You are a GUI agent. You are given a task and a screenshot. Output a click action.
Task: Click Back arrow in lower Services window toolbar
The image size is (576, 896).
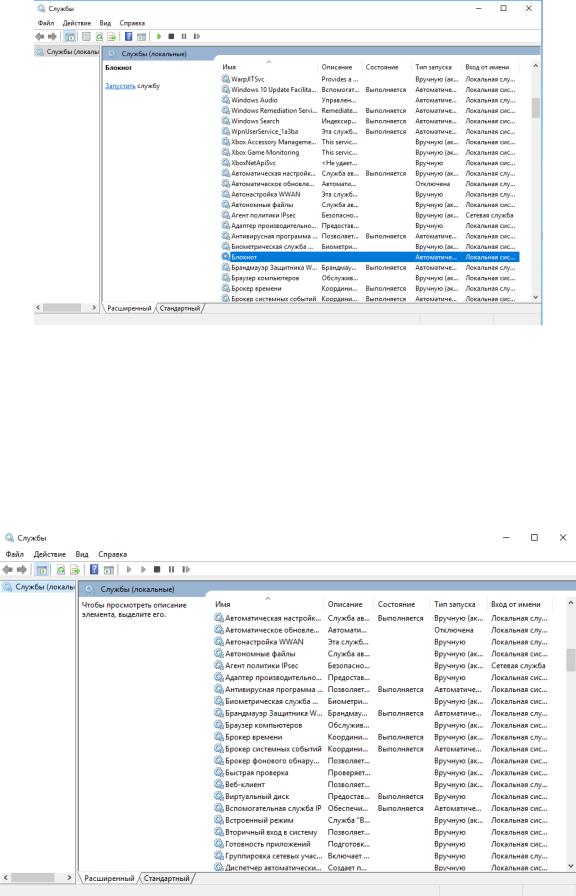pos(8,569)
